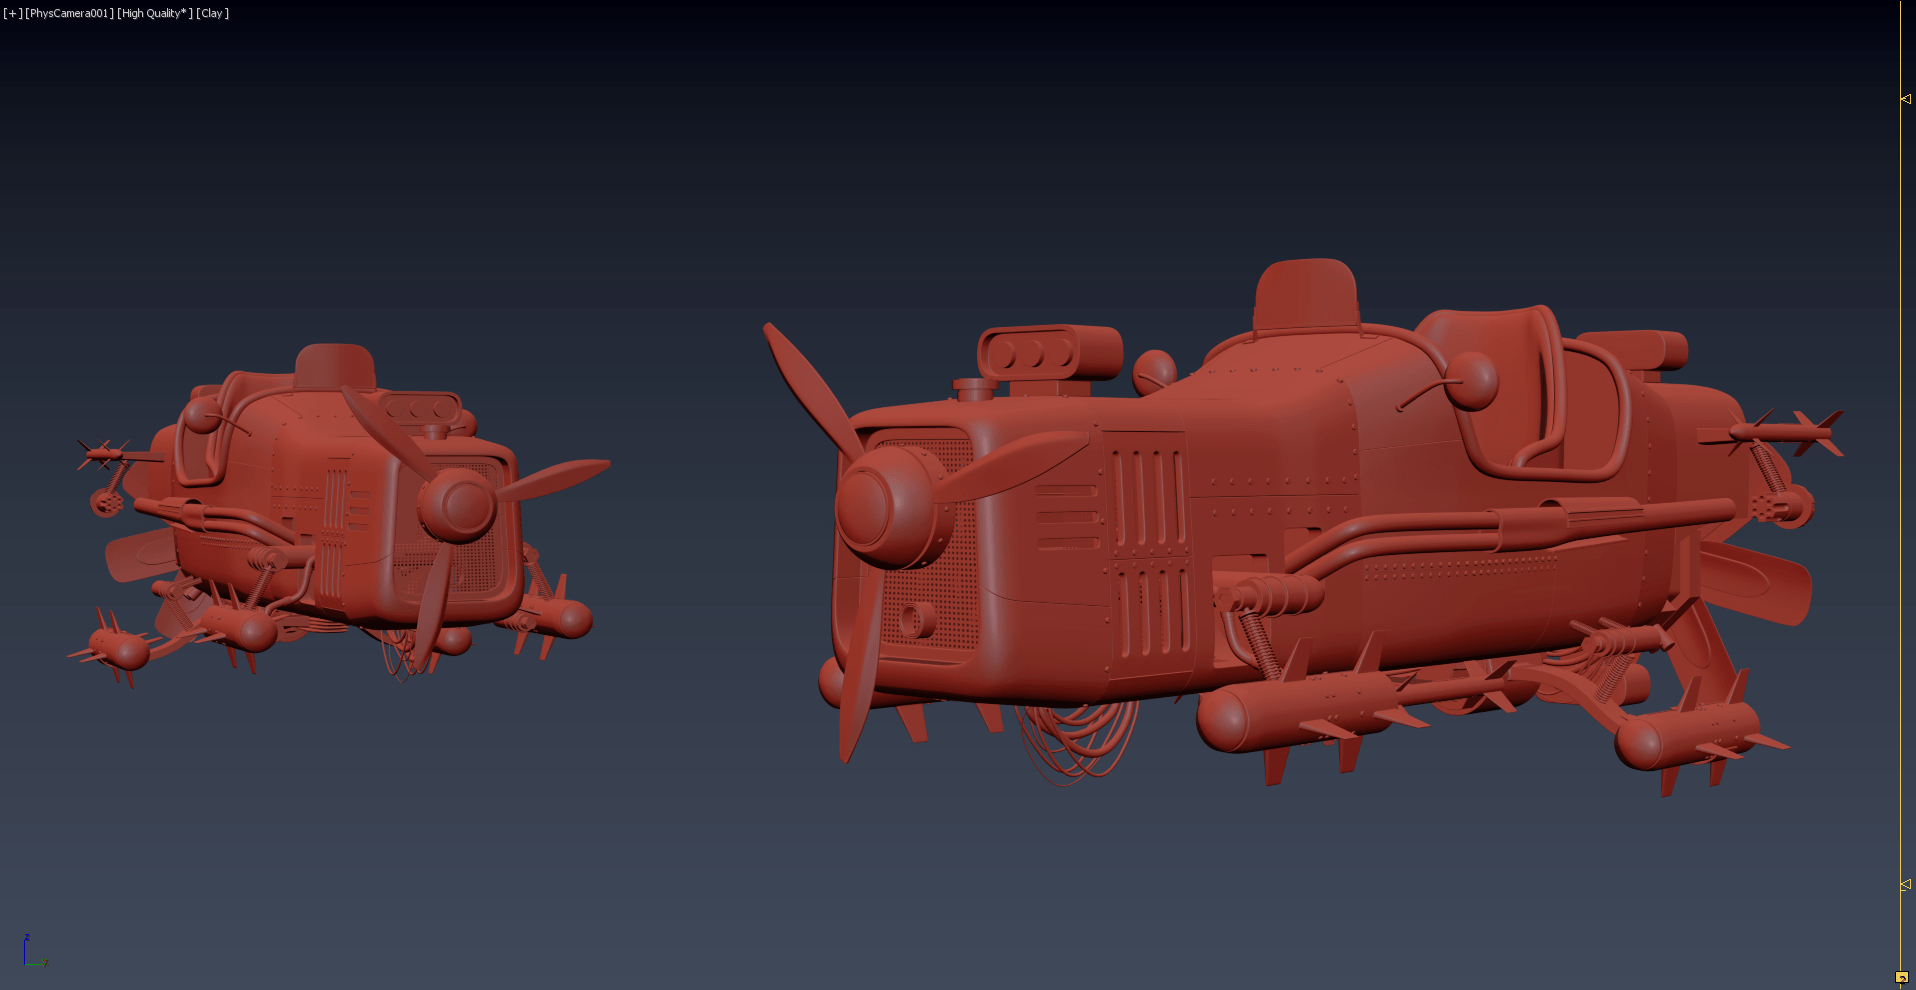Click the XYZ axis gizmo in bottom-left corner
Screen dimensions: 1916x990
coord(33,953)
